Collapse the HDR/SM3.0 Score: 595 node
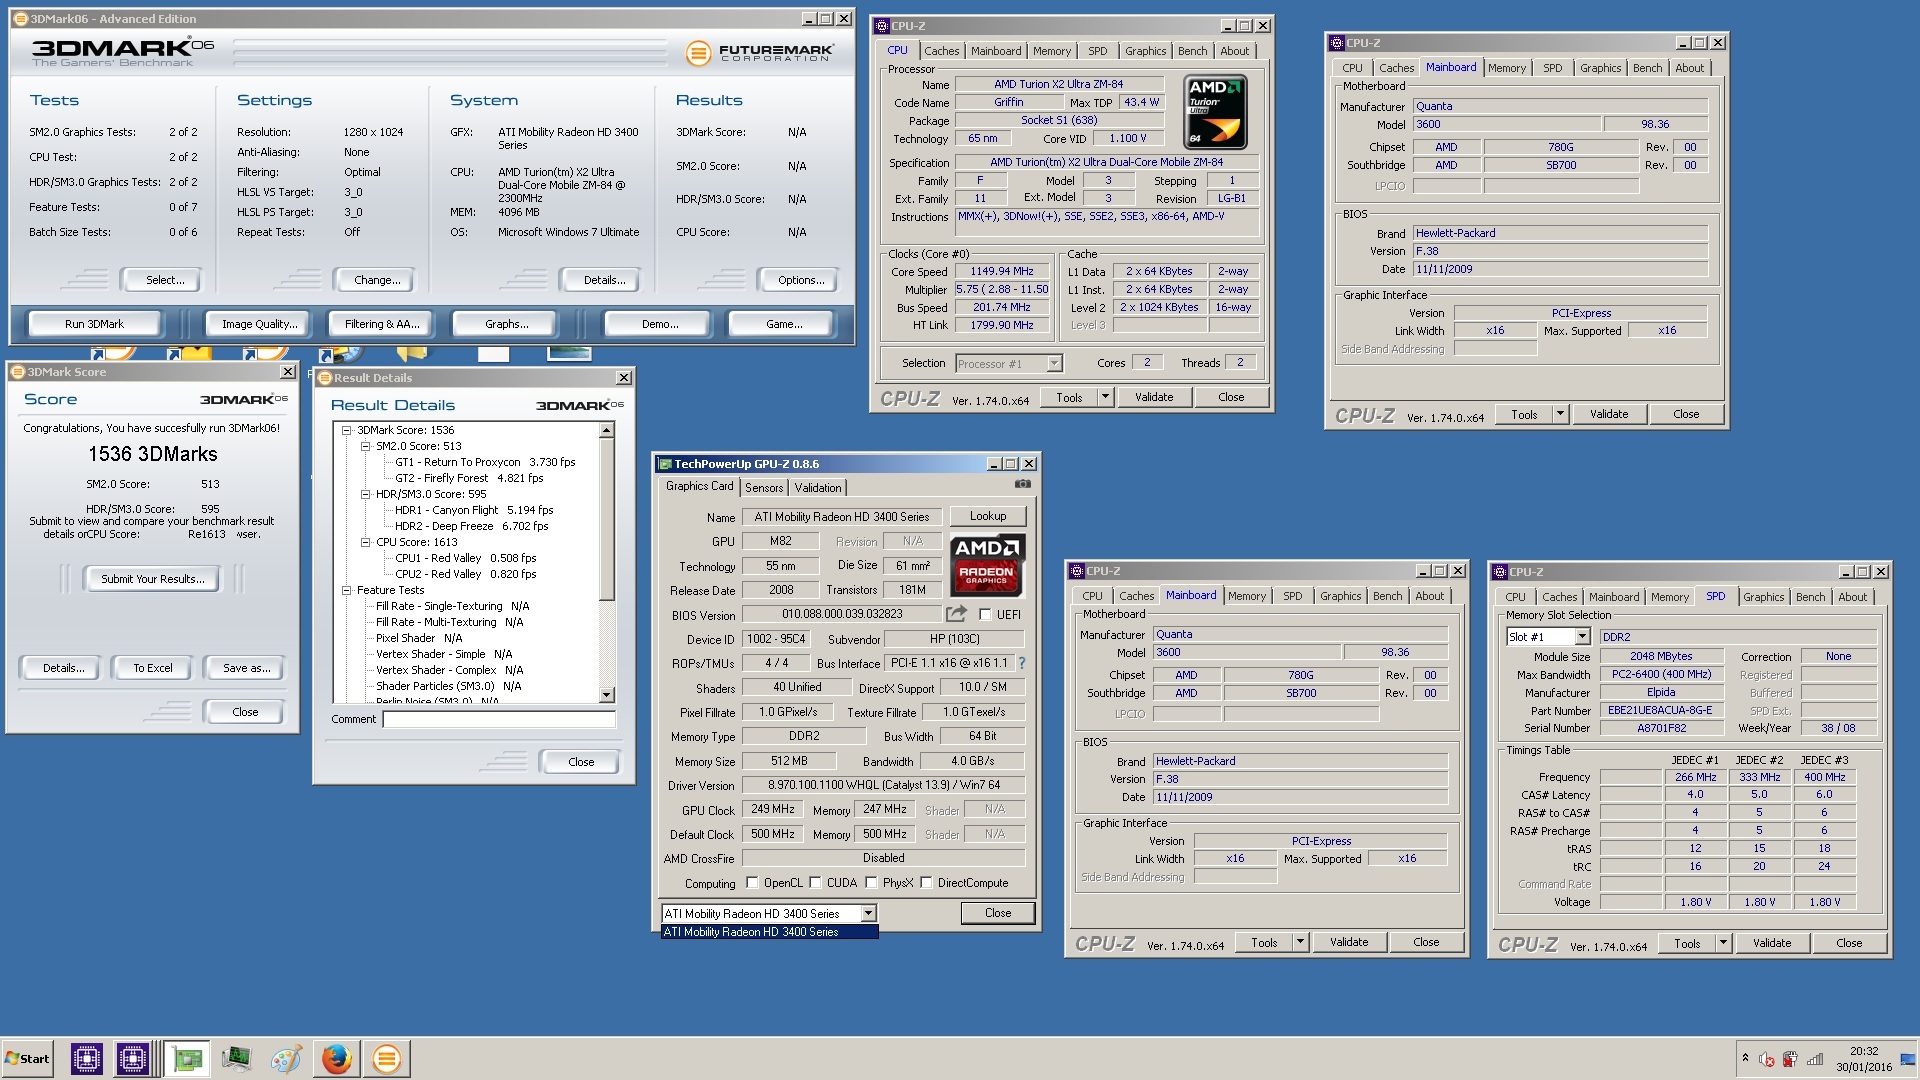 [x=365, y=494]
